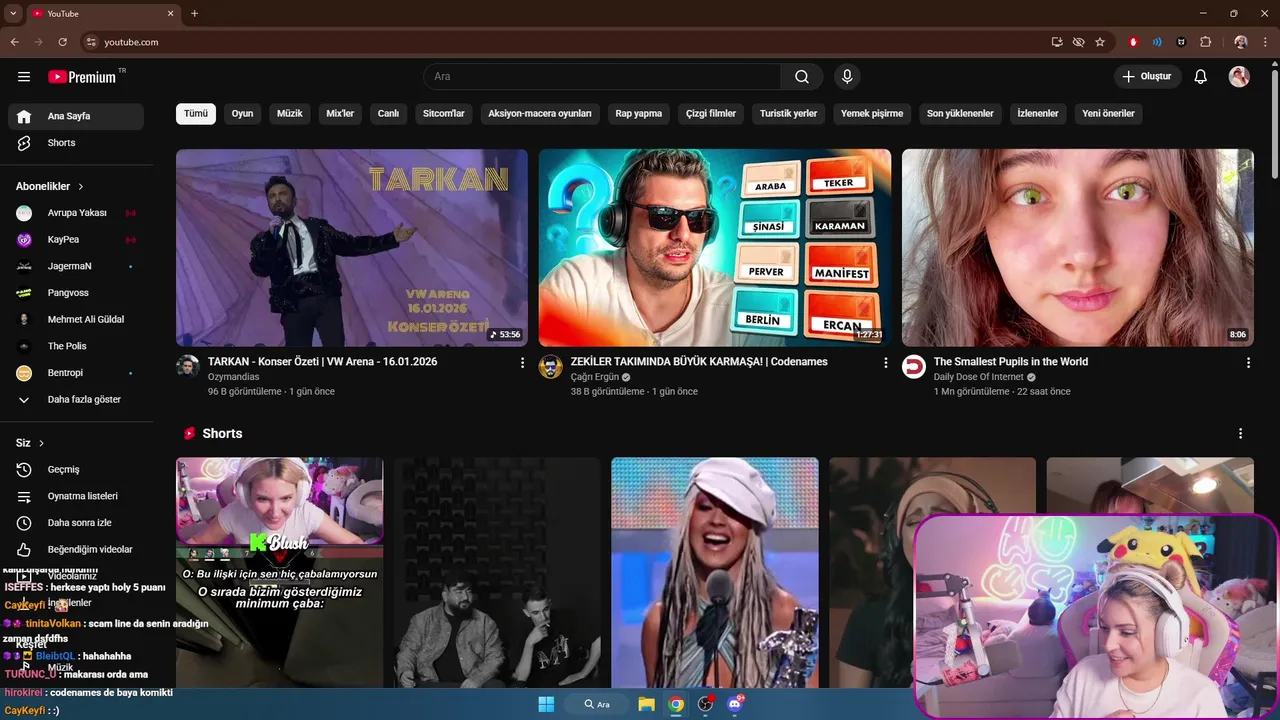Screen dimensions: 1280x720
Task: Open the notifications bell
Action: click(1201, 77)
